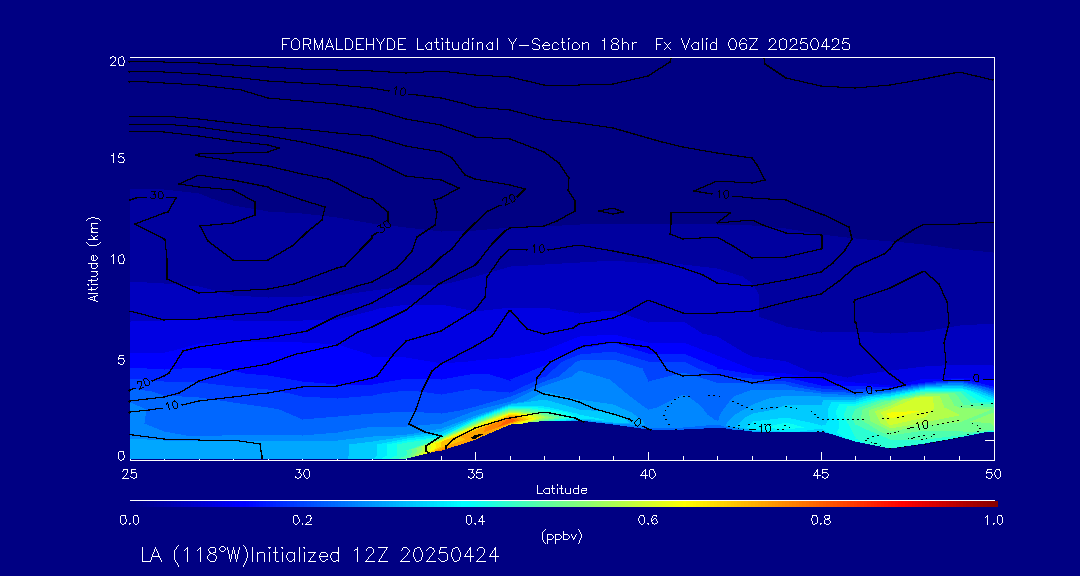The height and width of the screenshot is (576, 1080).
Task: Click the 0.4 colorbar tick label
Action: point(475,520)
